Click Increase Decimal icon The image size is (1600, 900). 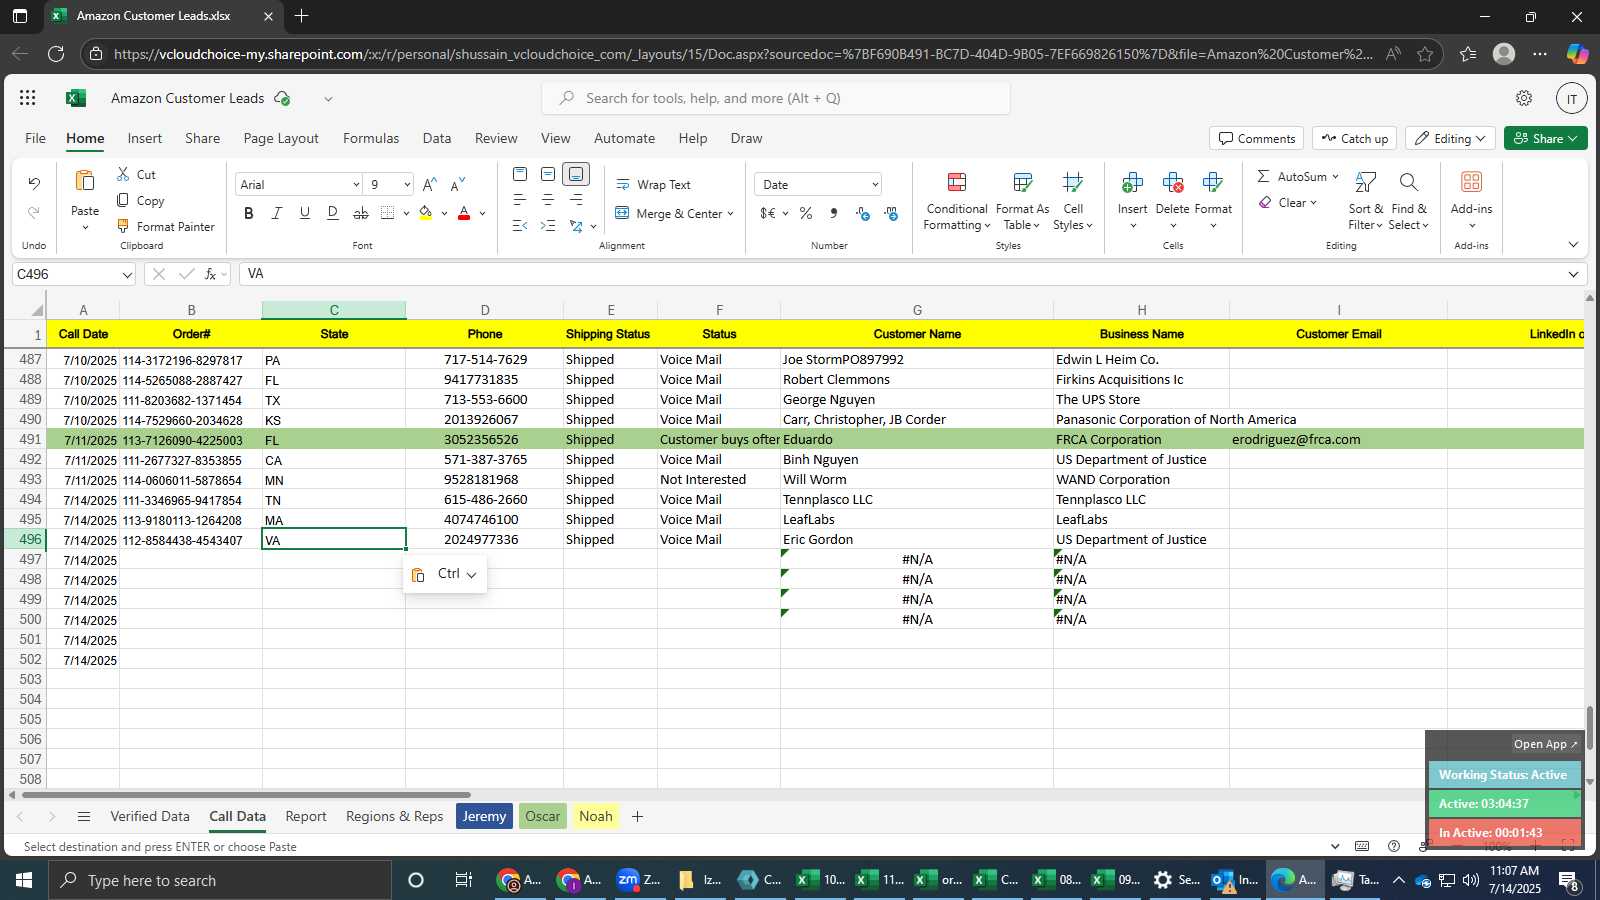[x=862, y=213]
